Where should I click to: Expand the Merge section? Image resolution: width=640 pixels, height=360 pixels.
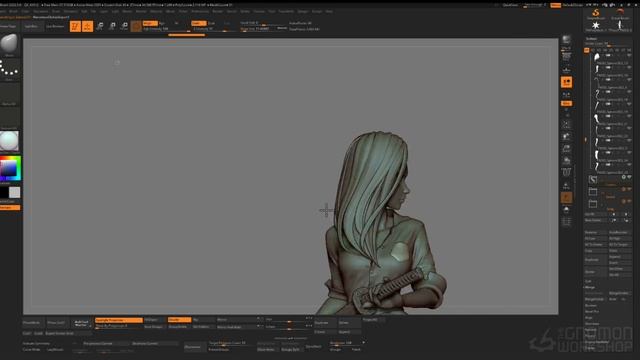click(590, 287)
